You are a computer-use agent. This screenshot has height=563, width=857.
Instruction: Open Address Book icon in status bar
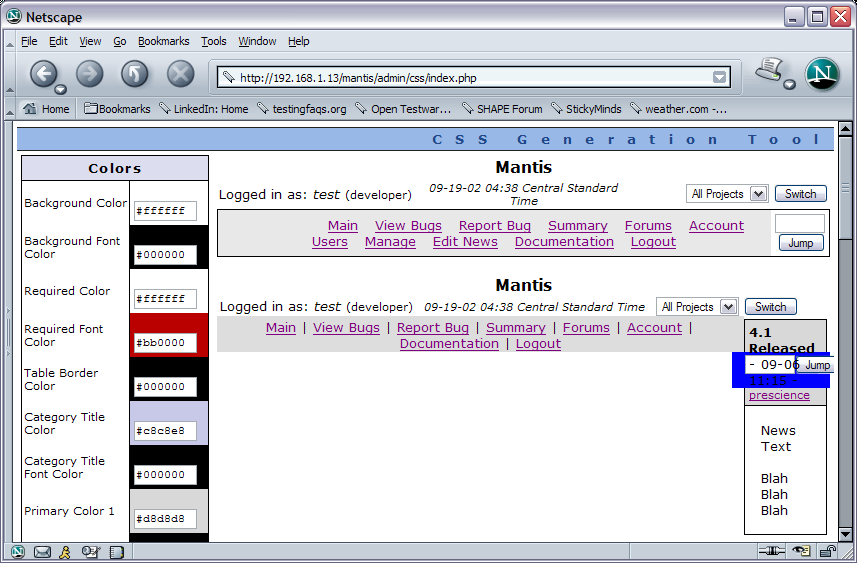116,552
